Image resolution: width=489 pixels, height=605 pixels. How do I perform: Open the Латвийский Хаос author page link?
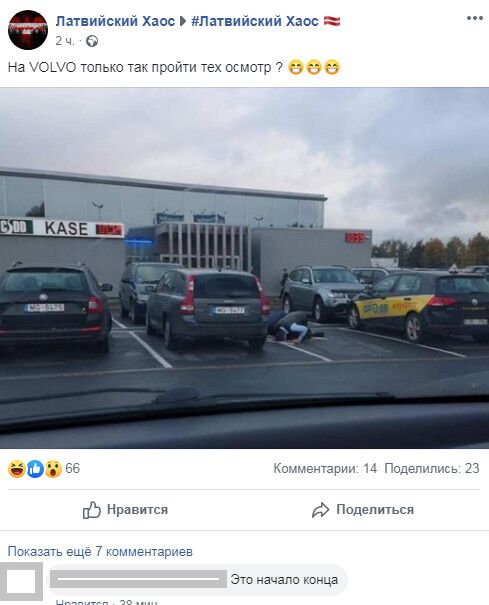tap(115, 21)
